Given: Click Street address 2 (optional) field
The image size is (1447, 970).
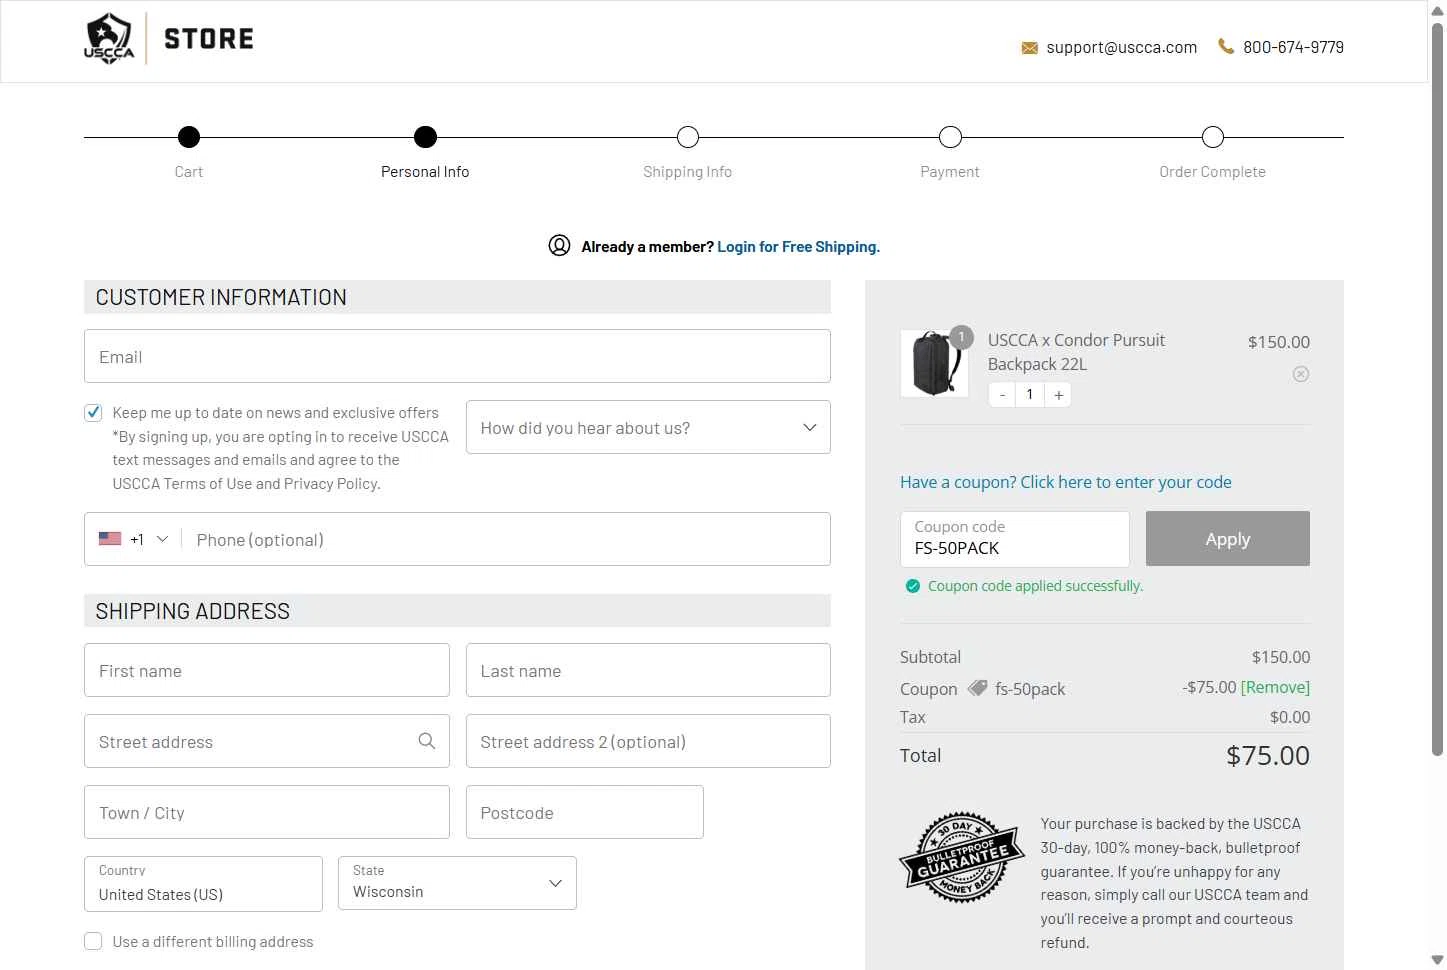Looking at the screenshot, I should (648, 741).
